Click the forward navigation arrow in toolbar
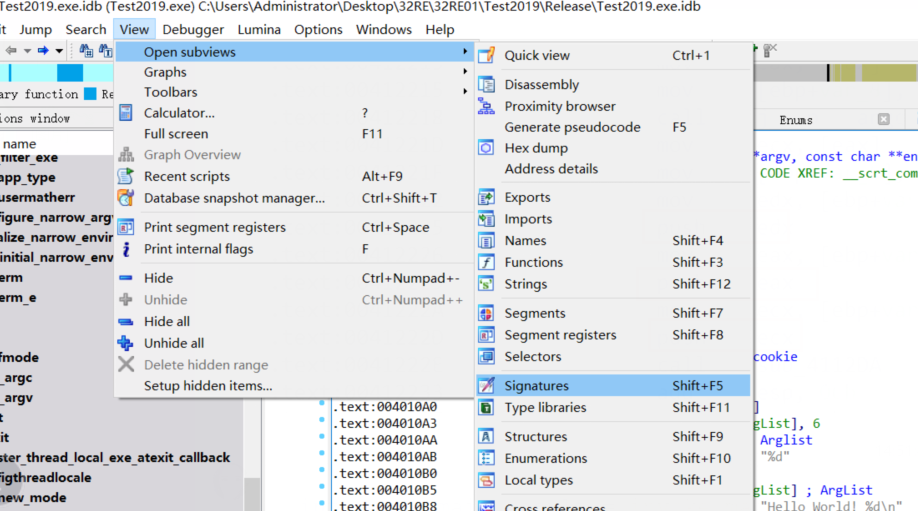Image resolution: width=918 pixels, height=511 pixels. [43, 51]
